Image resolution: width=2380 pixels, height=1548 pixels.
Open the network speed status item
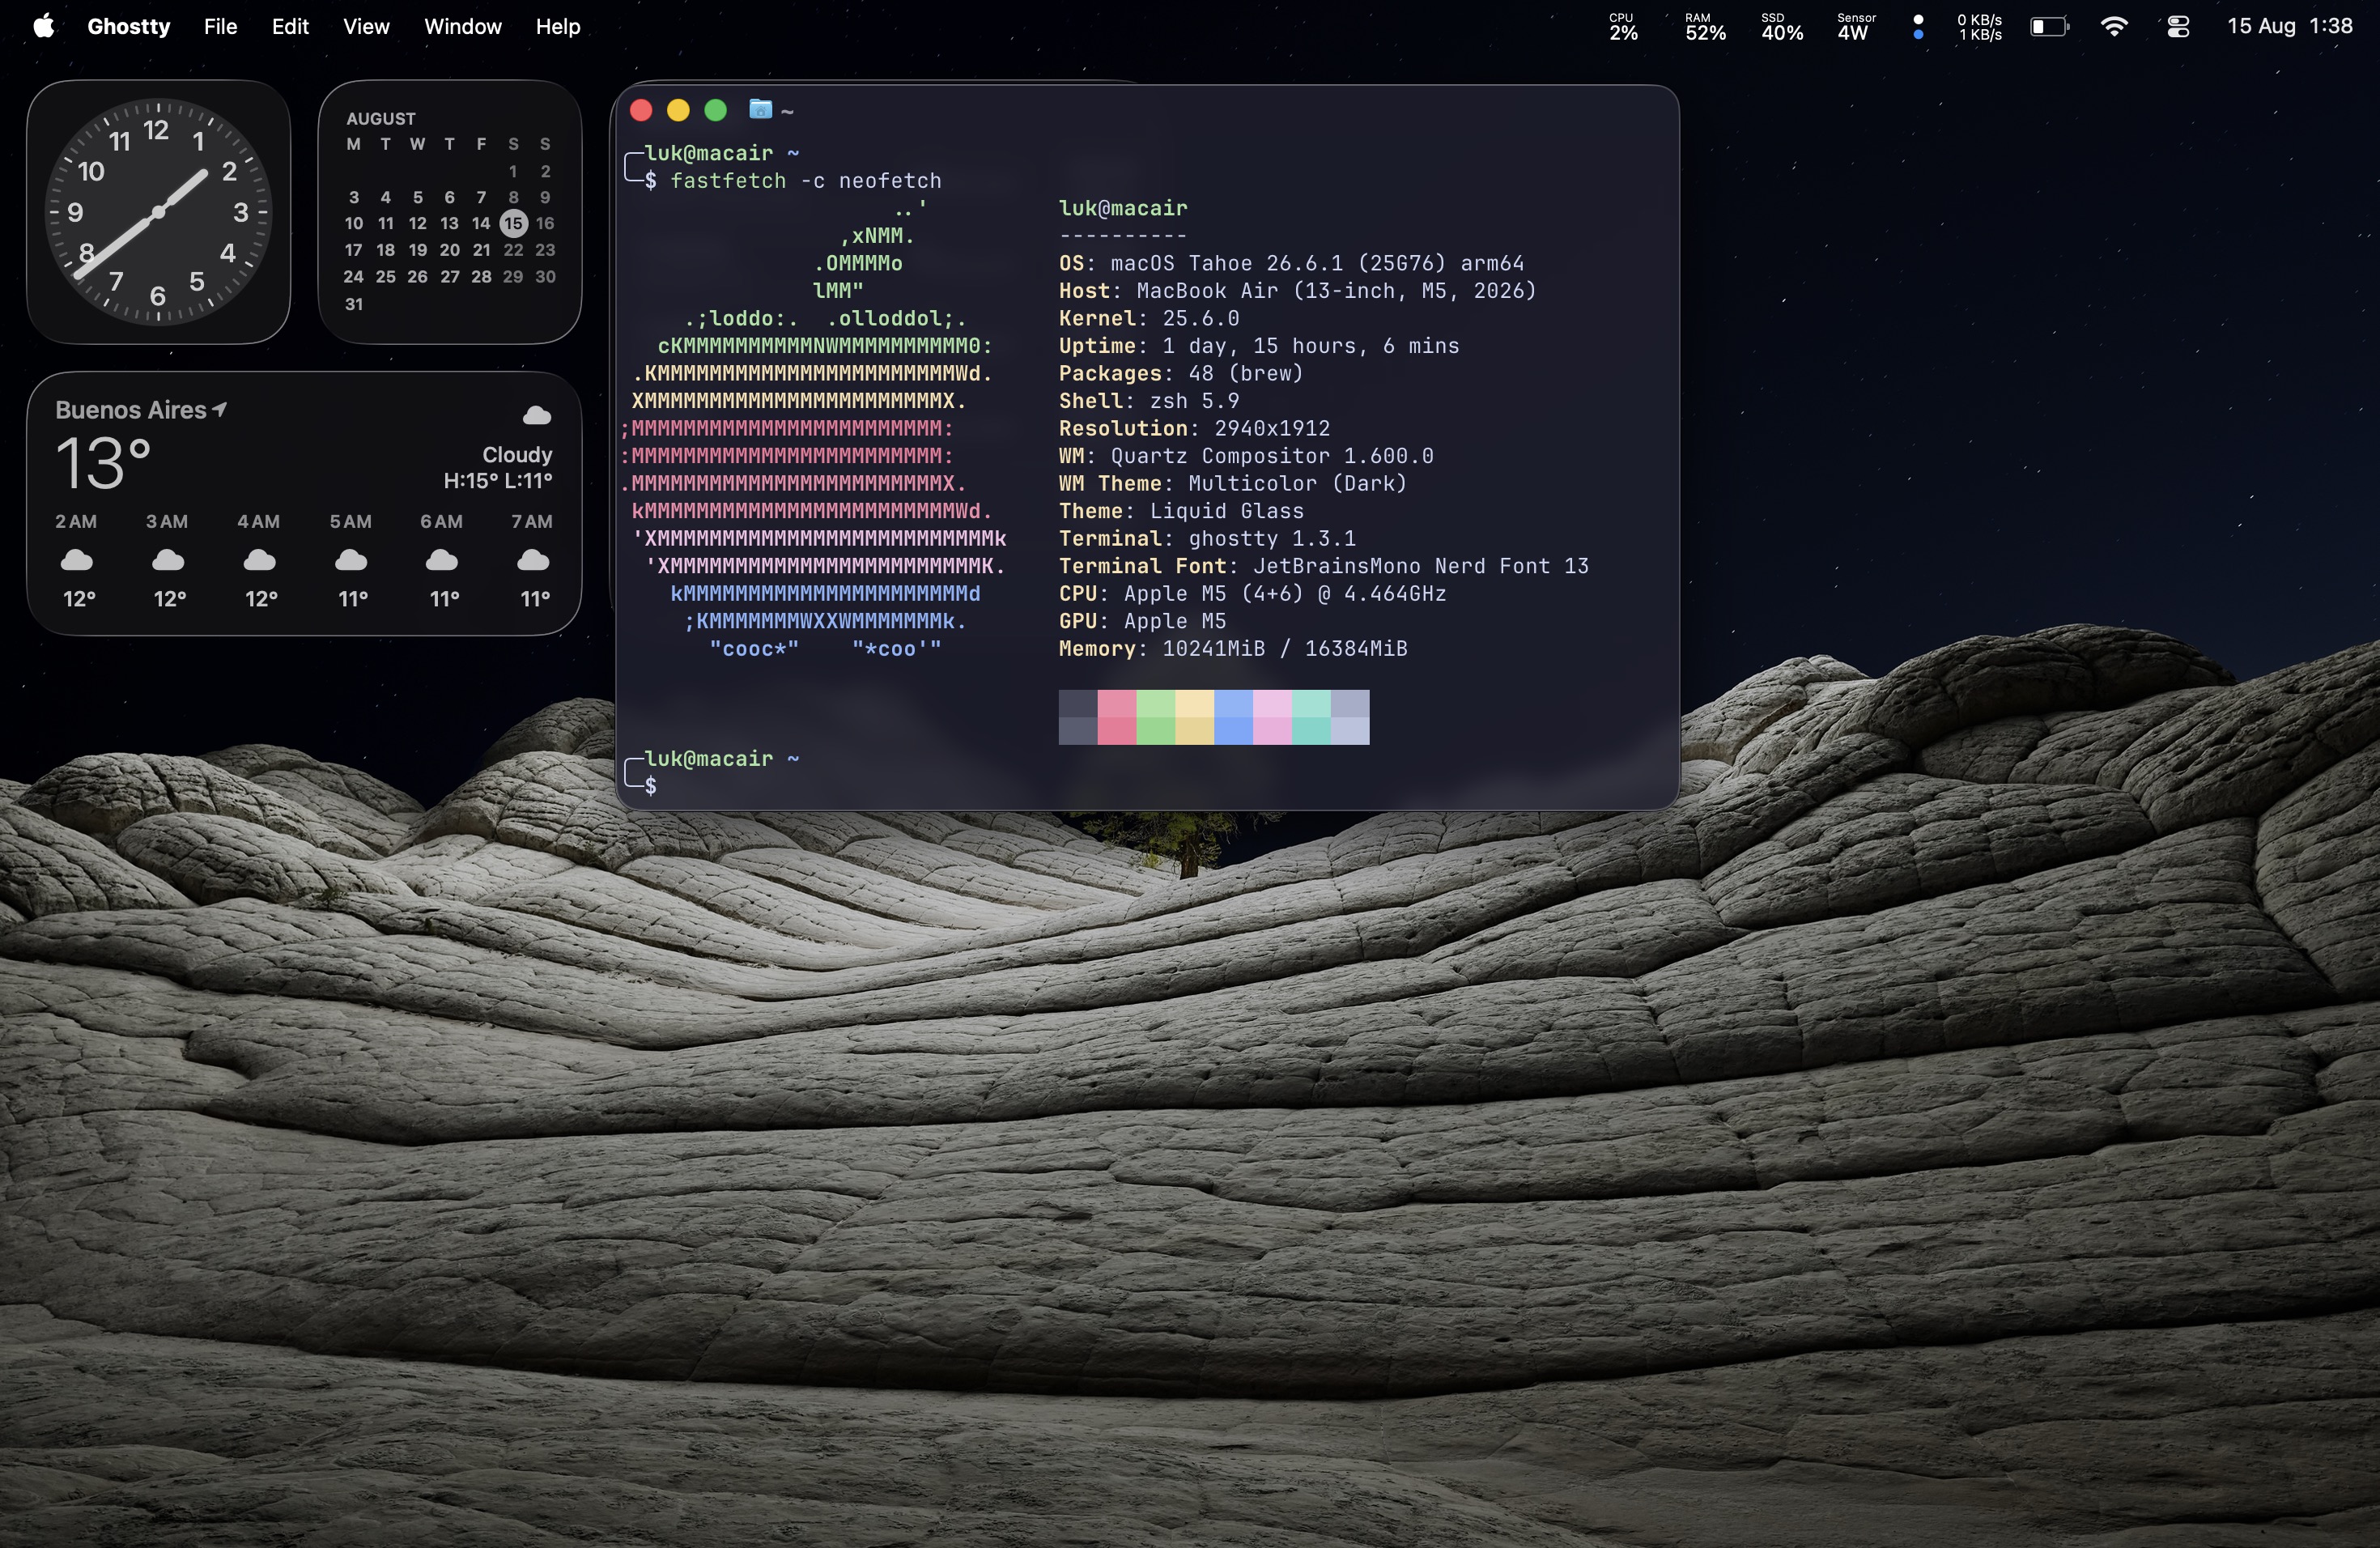click(x=1980, y=27)
